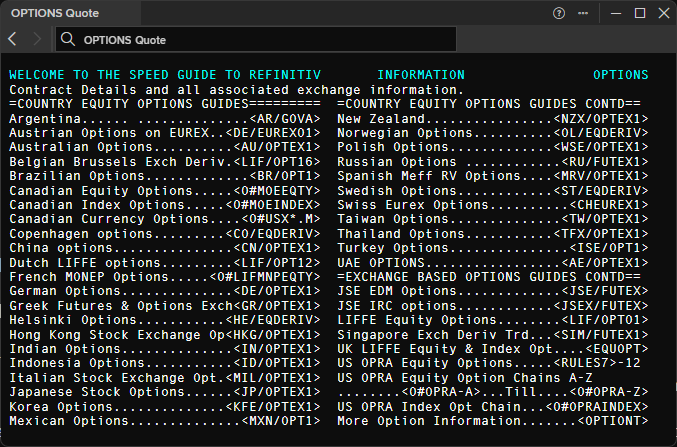Open Japanese Stock Options <JP/OPTEX1>
The image size is (677, 447).
(277, 393)
